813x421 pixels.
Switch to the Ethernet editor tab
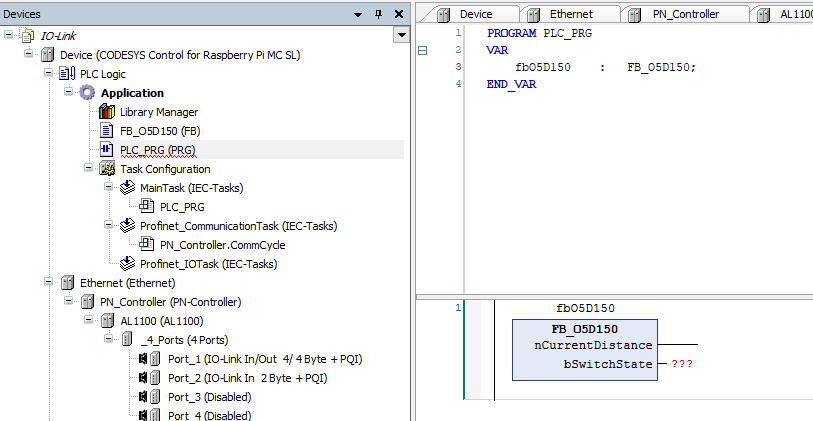tap(570, 14)
